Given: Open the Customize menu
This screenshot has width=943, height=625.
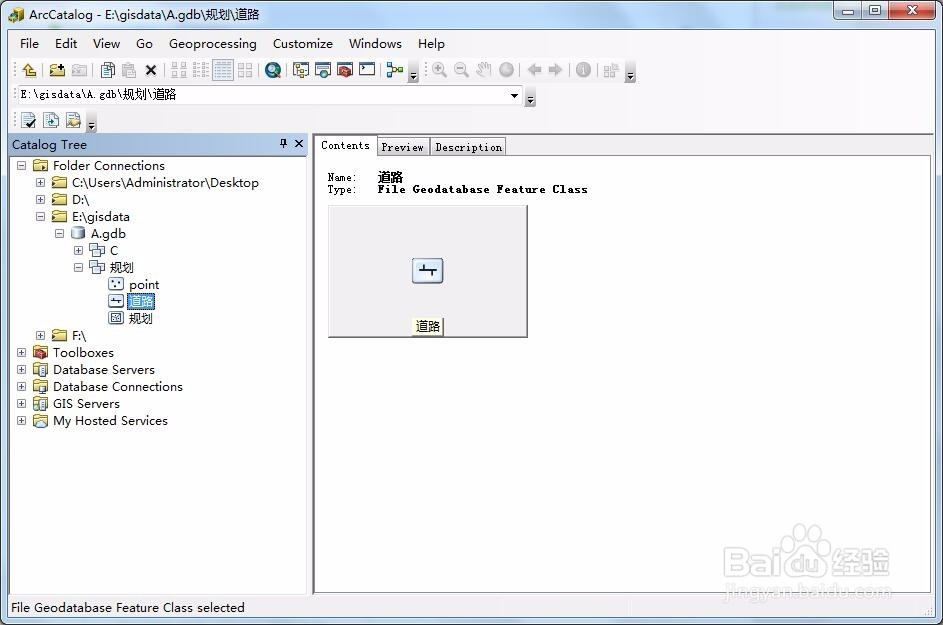Looking at the screenshot, I should [x=303, y=44].
